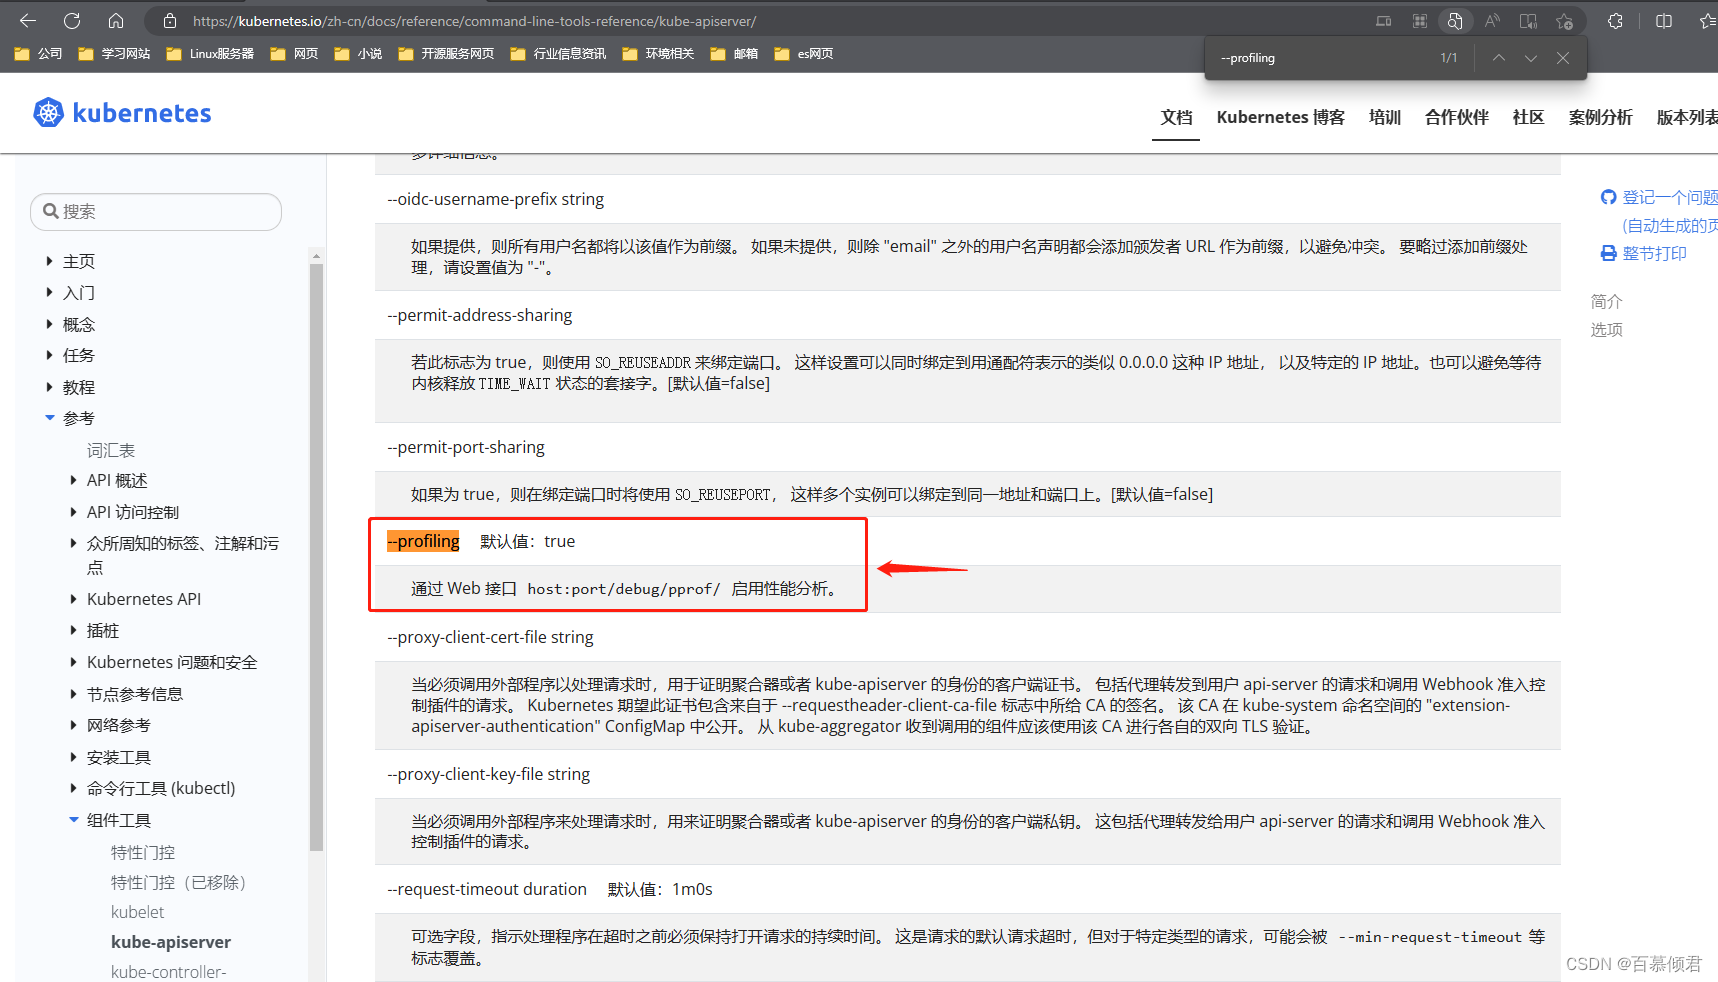Open the 培训 navigation item
Image resolution: width=1718 pixels, height=982 pixels.
pyautogui.click(x=1384, y=117)
